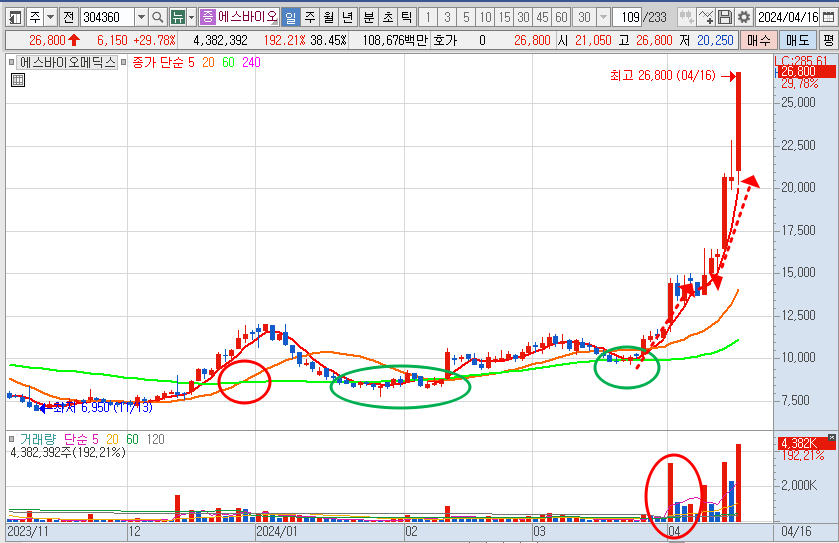Click the 호가 label in info bar
The height and width of the screenshot is (543, 839).
tap(445, 40)
